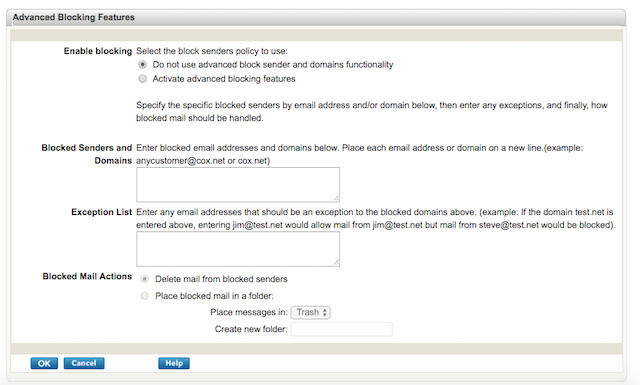
Task: Select 'Activate advanced blocking features' radio button
Action: [142, 78]
